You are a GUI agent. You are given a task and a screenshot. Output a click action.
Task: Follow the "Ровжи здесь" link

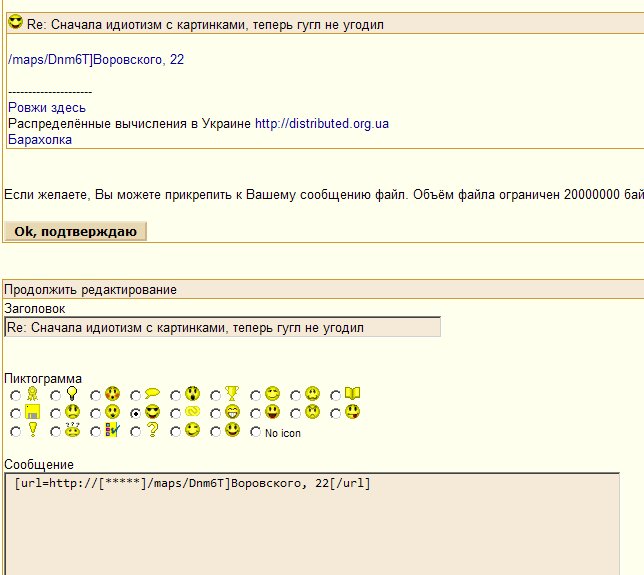(x=47, y=108)
